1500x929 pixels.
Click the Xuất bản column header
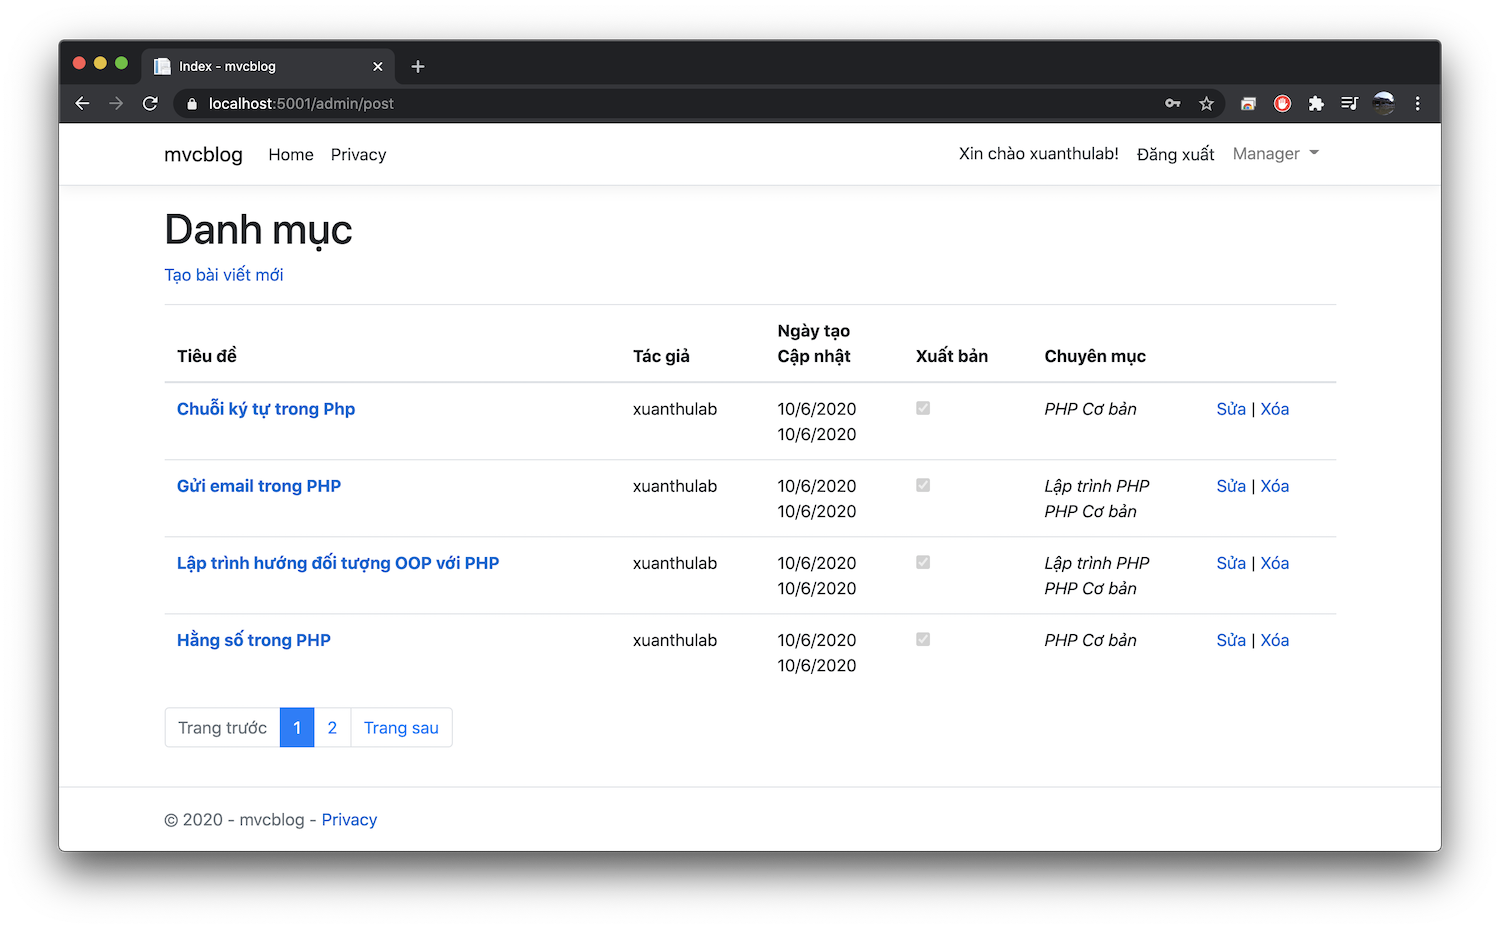[x=951, y=355]
